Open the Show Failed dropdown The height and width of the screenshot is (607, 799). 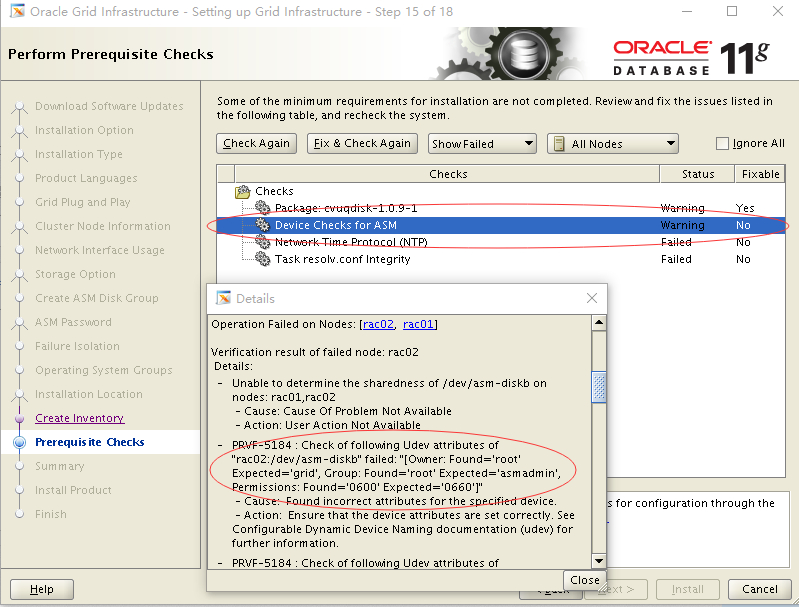click(x=482, y=144)
